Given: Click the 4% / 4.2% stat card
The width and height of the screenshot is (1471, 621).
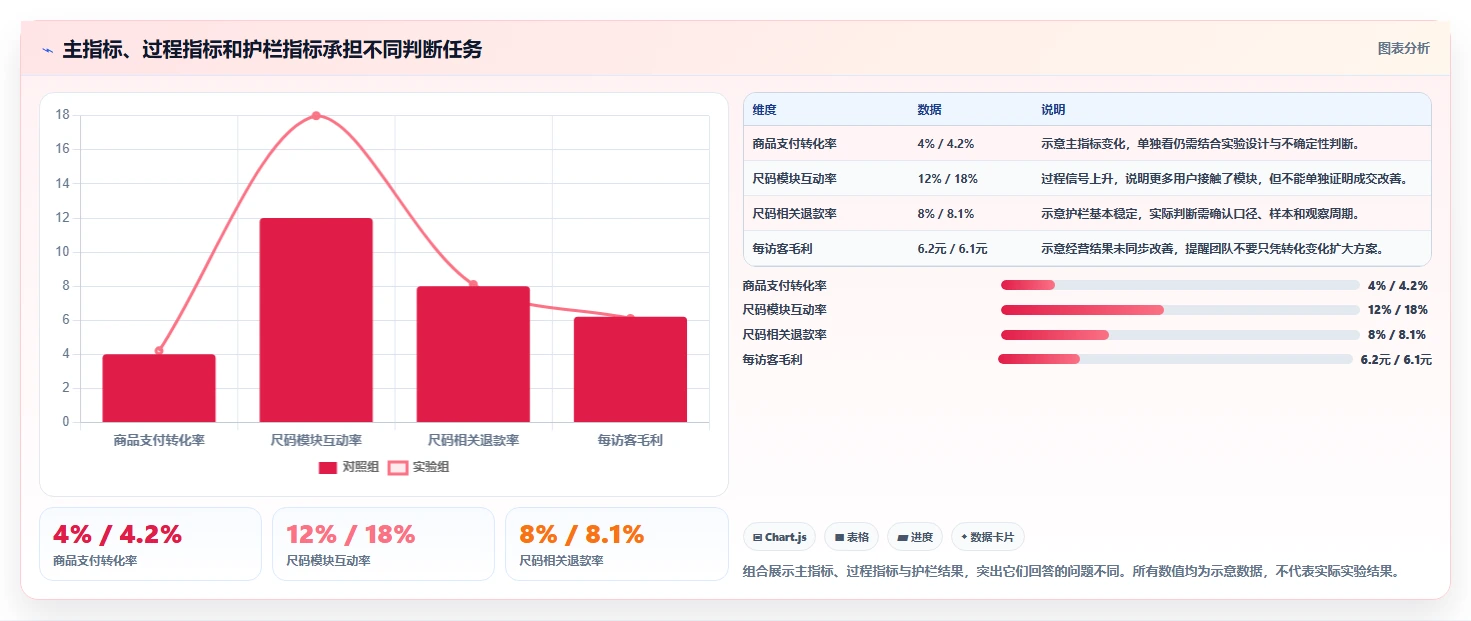Looking at the screenshot, I should coord(150,544).
